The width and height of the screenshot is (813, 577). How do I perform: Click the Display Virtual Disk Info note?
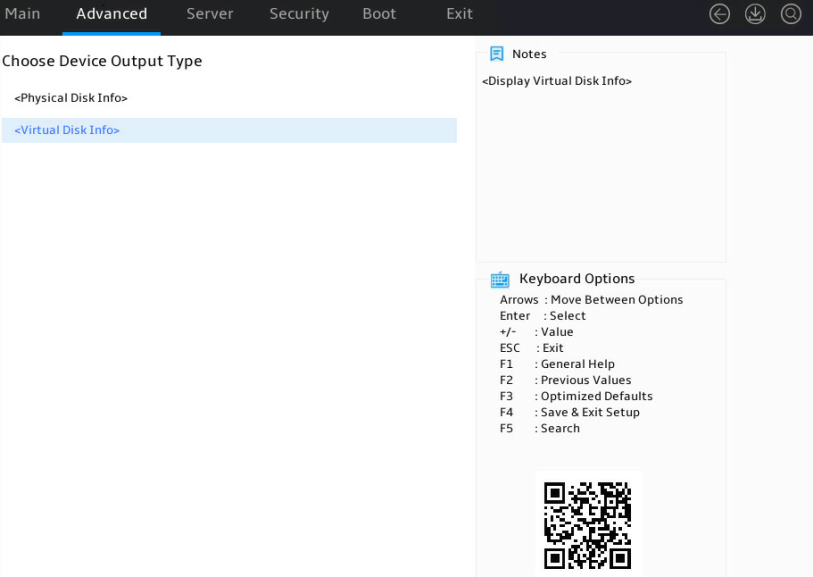557,81
